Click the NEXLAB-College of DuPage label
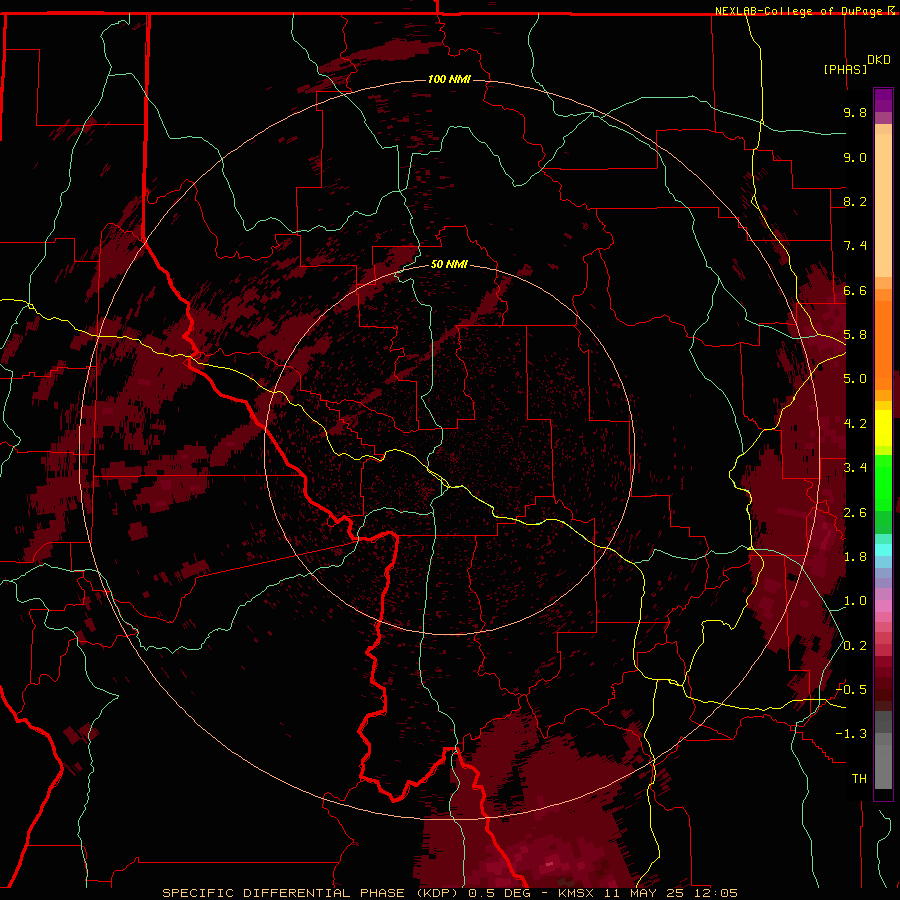This screenshot has width=900, height=900. click(798, 11)
